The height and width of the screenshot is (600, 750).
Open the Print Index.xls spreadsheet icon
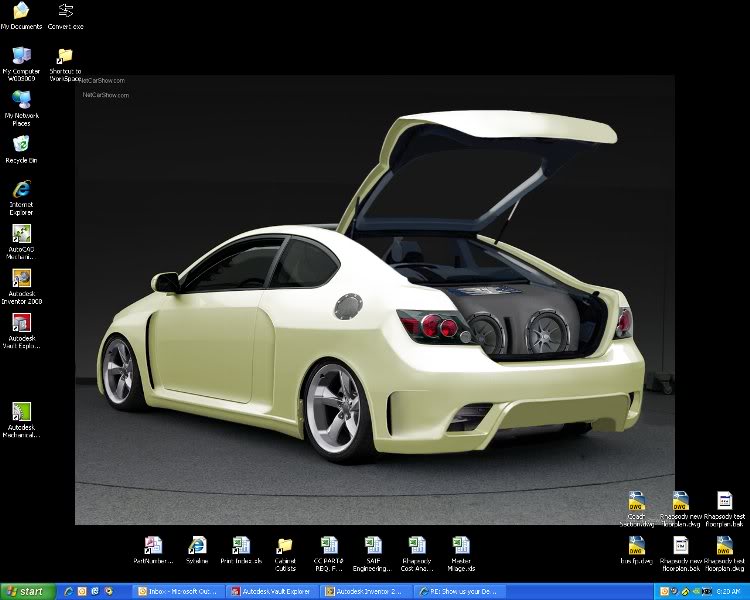241,550
